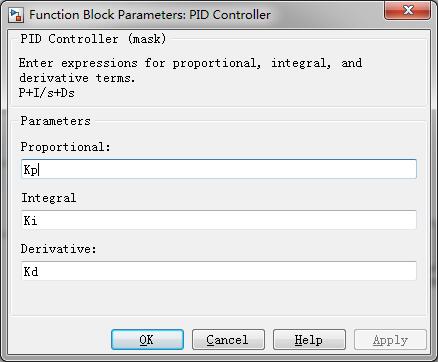Click the dialog title bar text
Image resolution: width=438 pixels, height=362 pixels.
(x=150, y=15)
